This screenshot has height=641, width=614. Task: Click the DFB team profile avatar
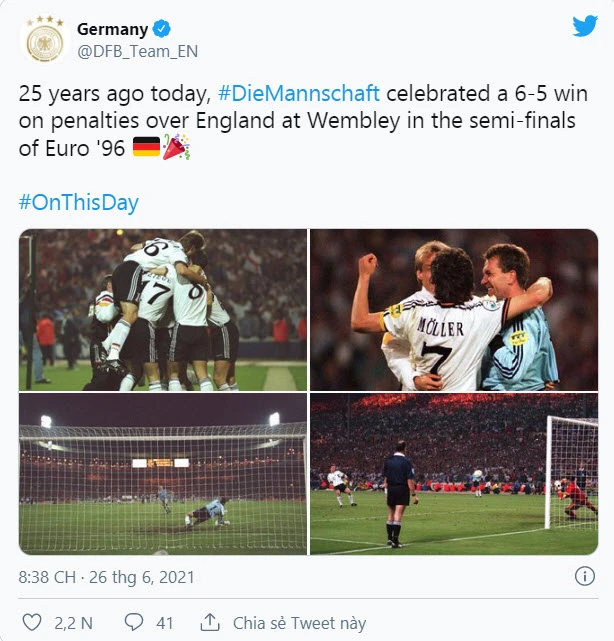coord(44,39)
